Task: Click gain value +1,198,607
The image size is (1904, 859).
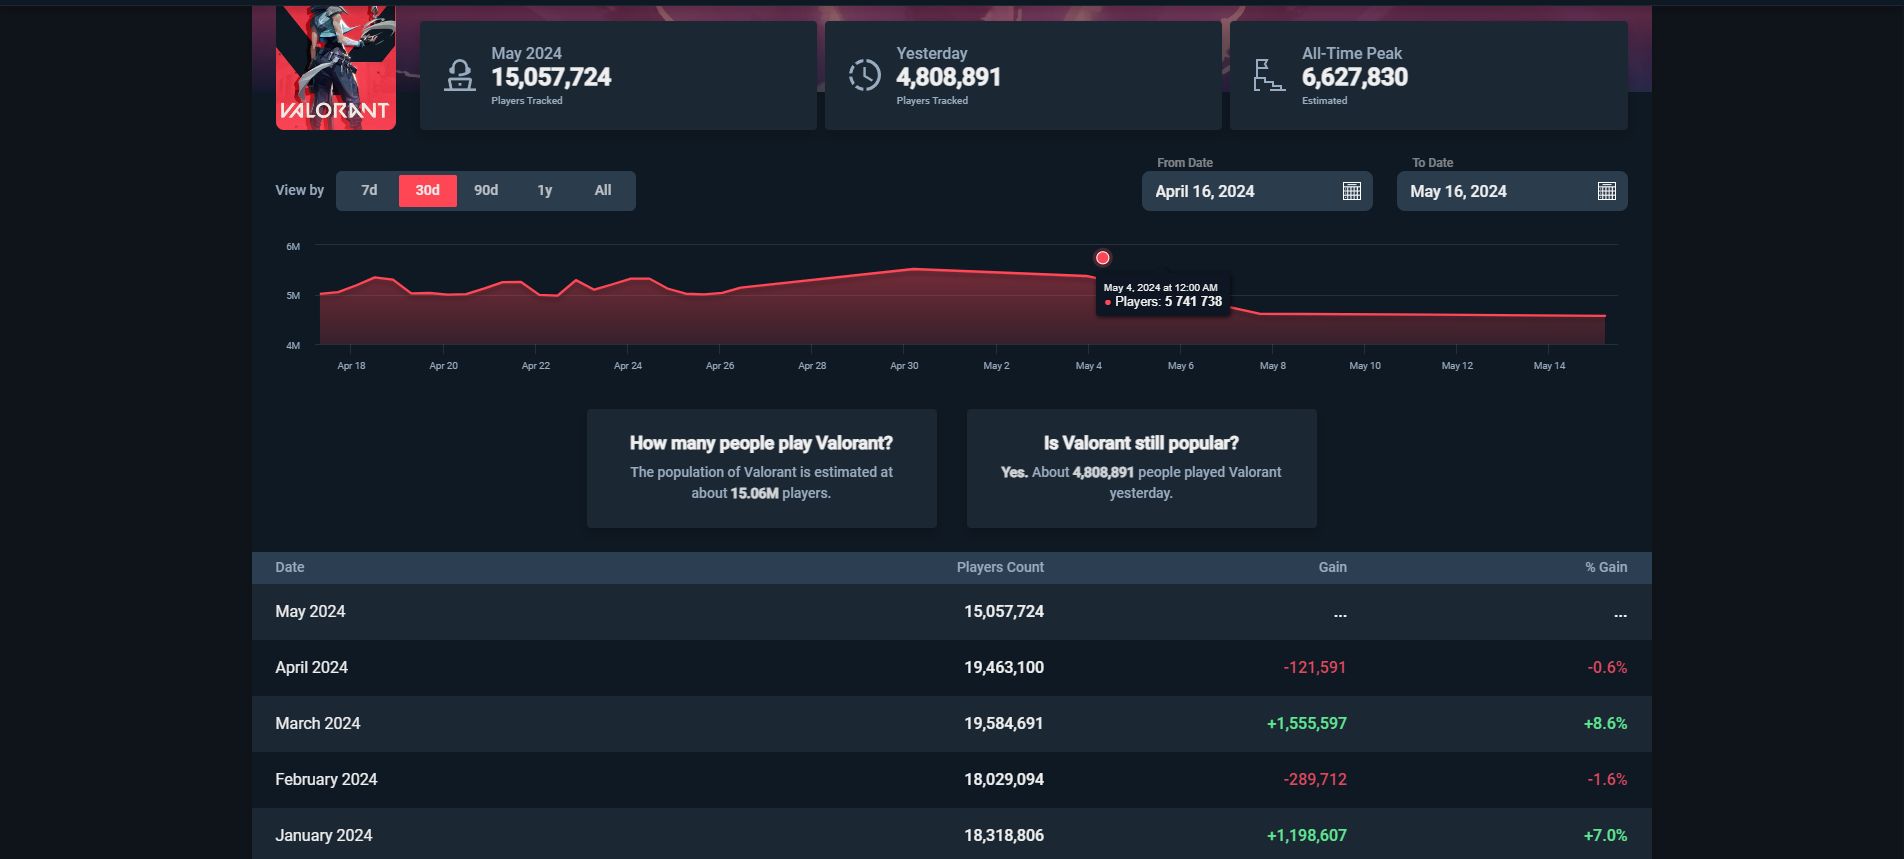Action: [x=1307, y=835]
